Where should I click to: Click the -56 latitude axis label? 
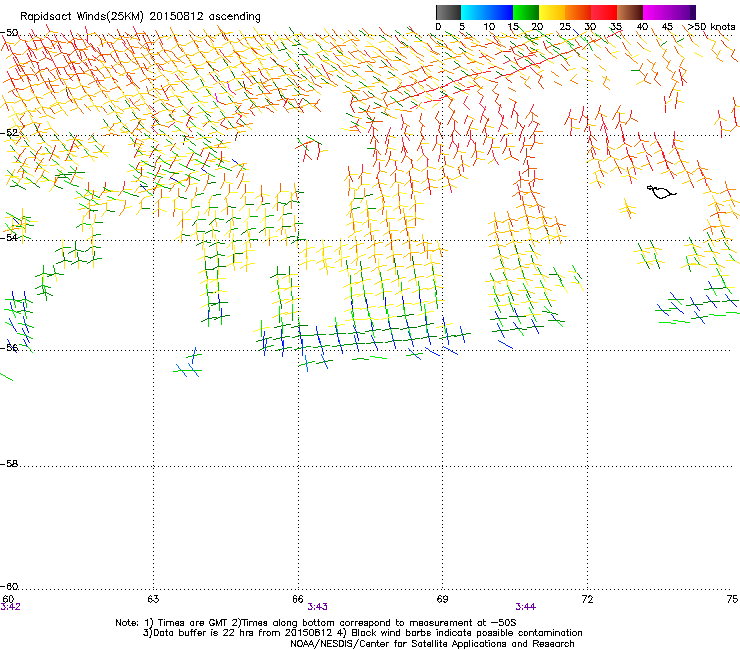point(9,348)
